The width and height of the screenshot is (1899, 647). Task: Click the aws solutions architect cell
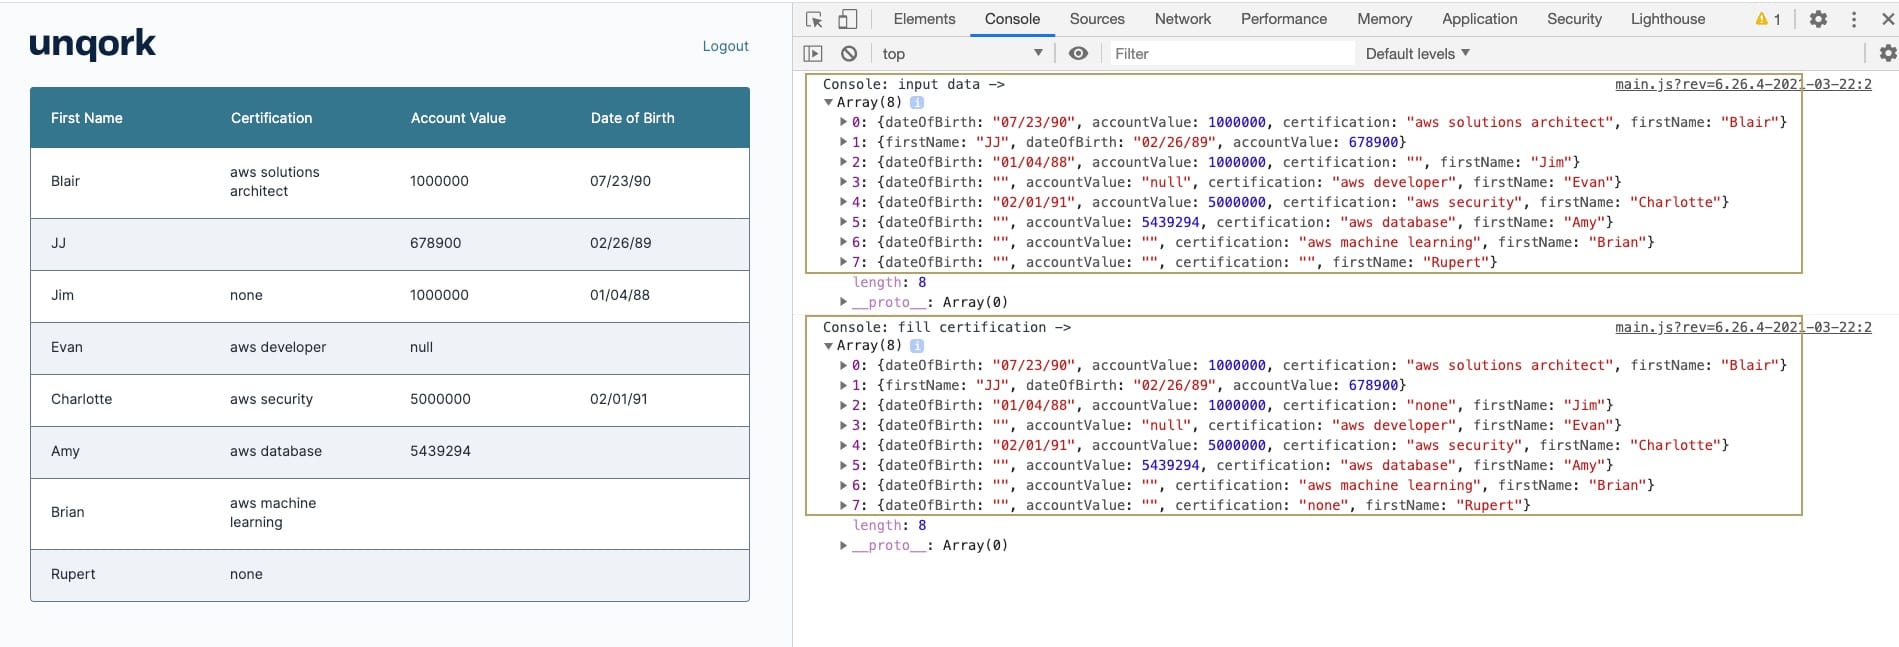[275, 182]
